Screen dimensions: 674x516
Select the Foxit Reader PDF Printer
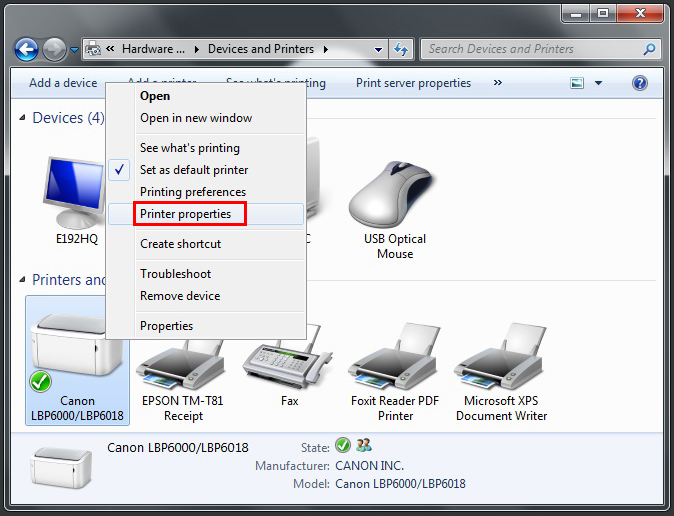(395, 373)
